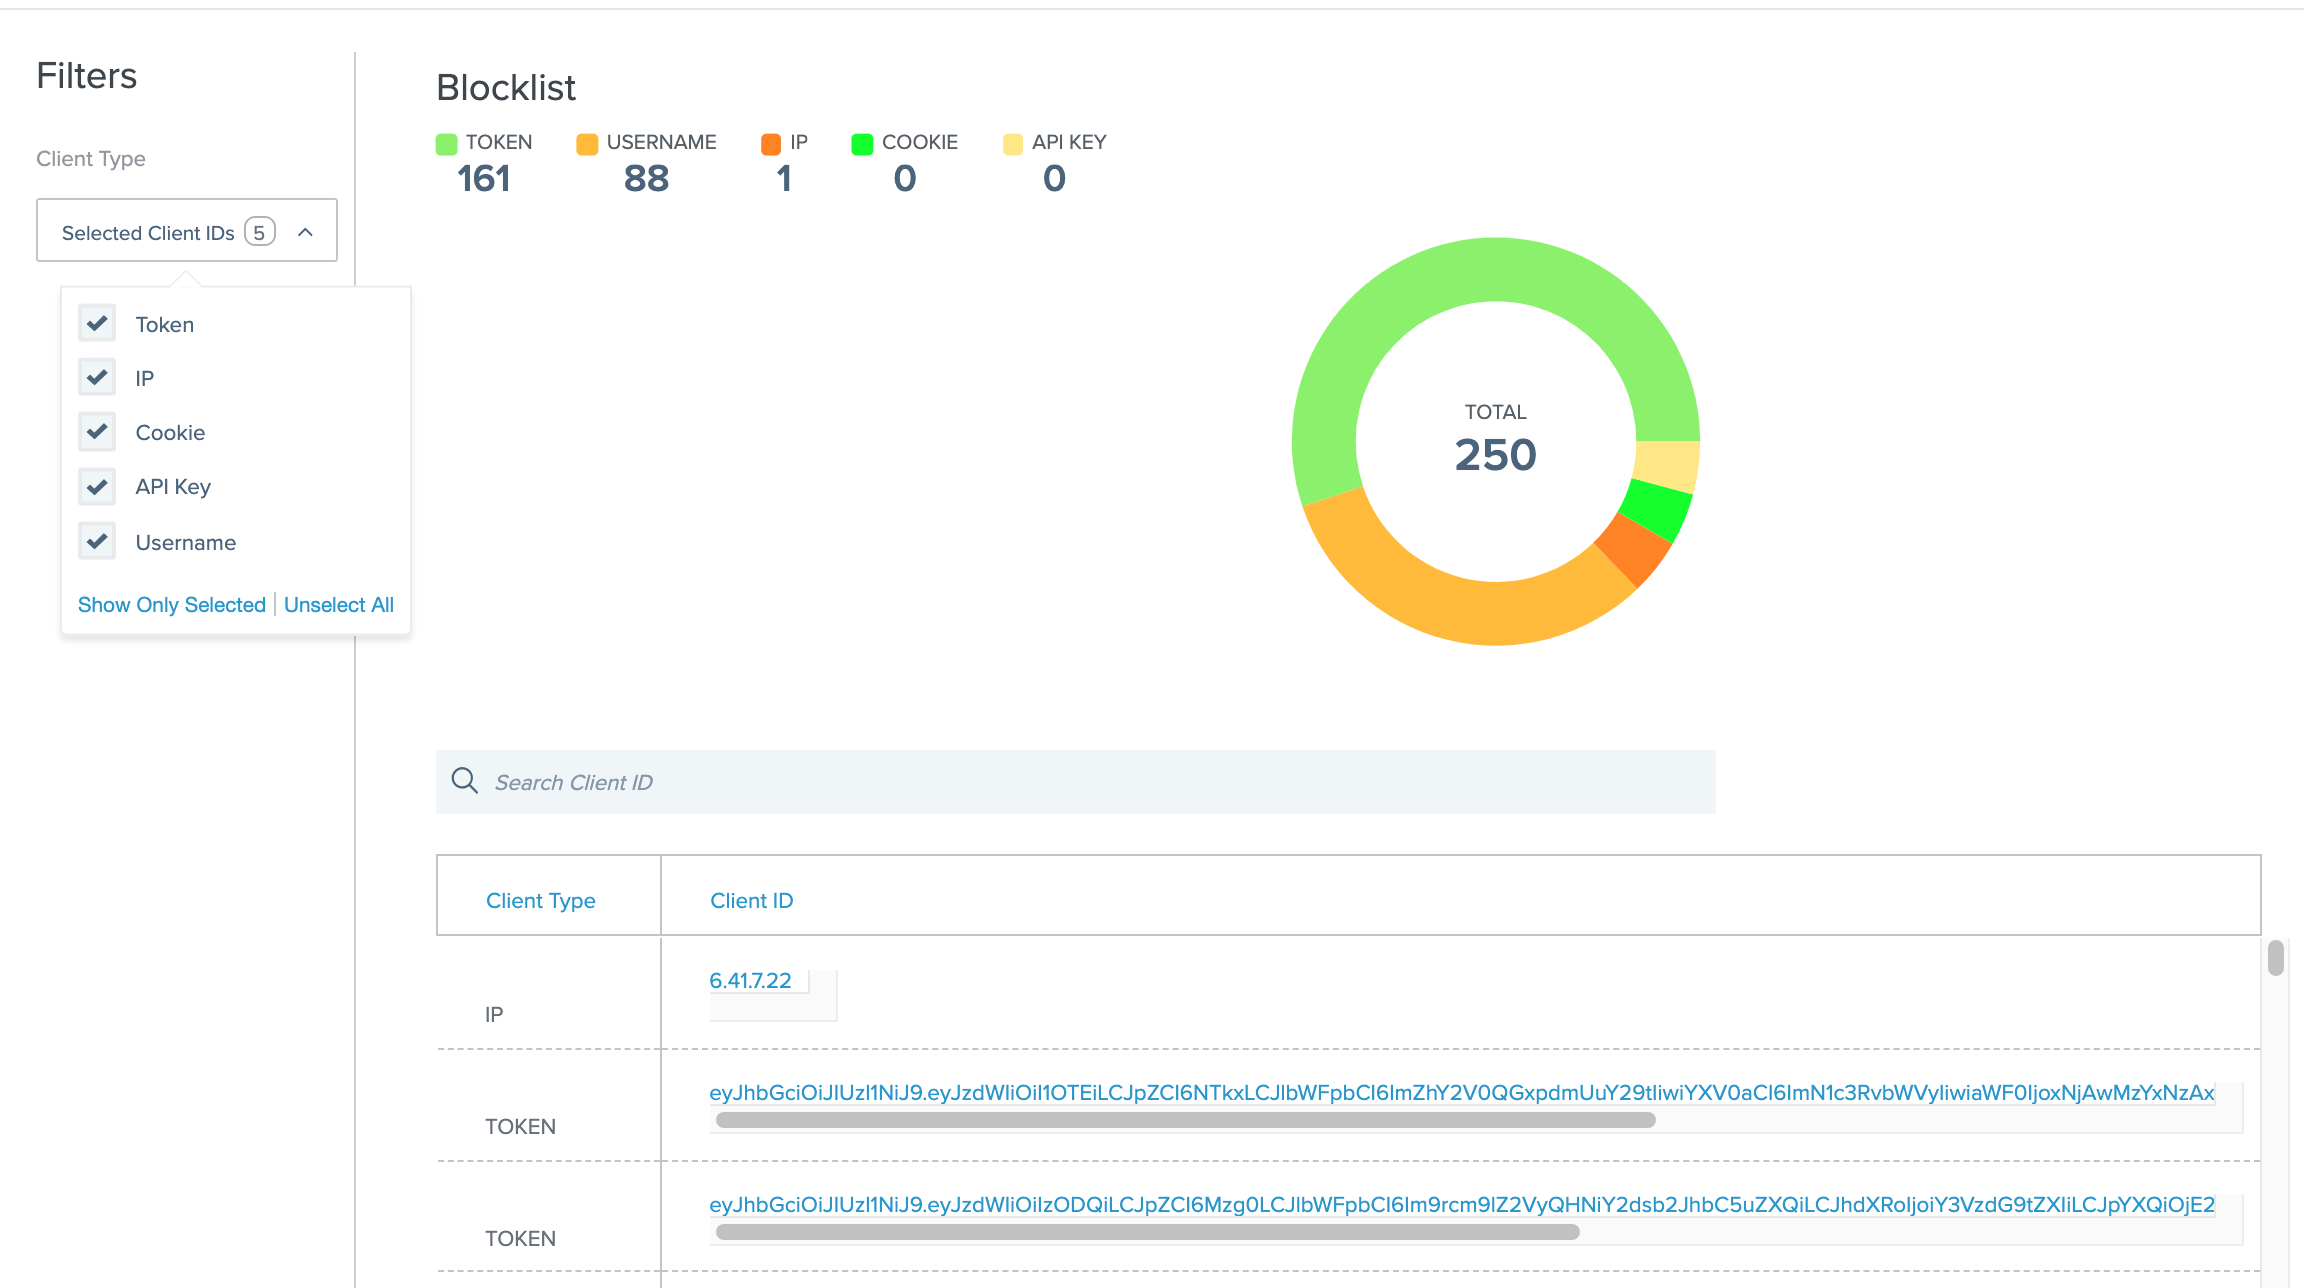Viewport: 2304px width, 1288px height.
Task: Click Unselect All link
Action: 339,605
